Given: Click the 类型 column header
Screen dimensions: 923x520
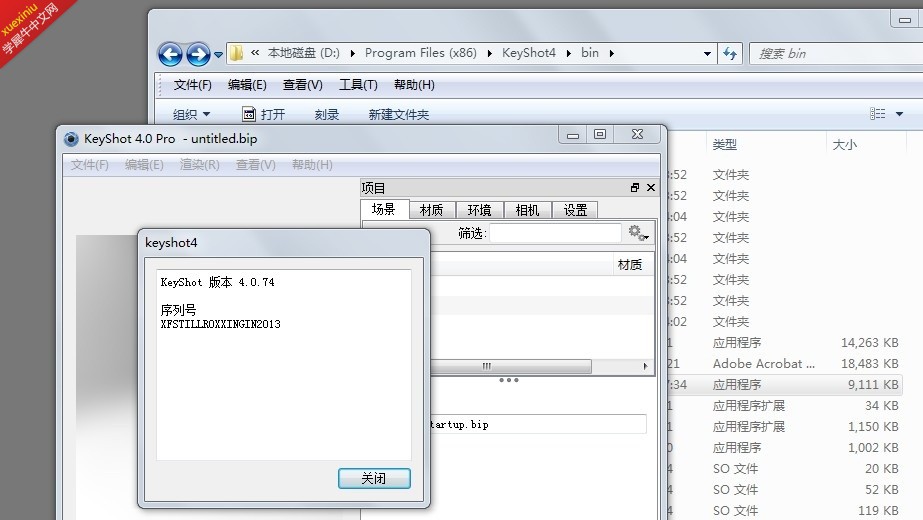Looking at the screenshot, I should click(x=725, y=144).
